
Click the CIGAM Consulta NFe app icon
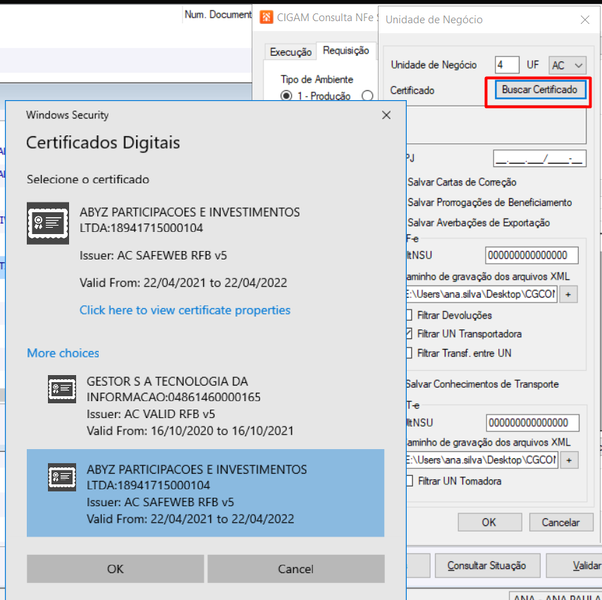click(266, 17)
